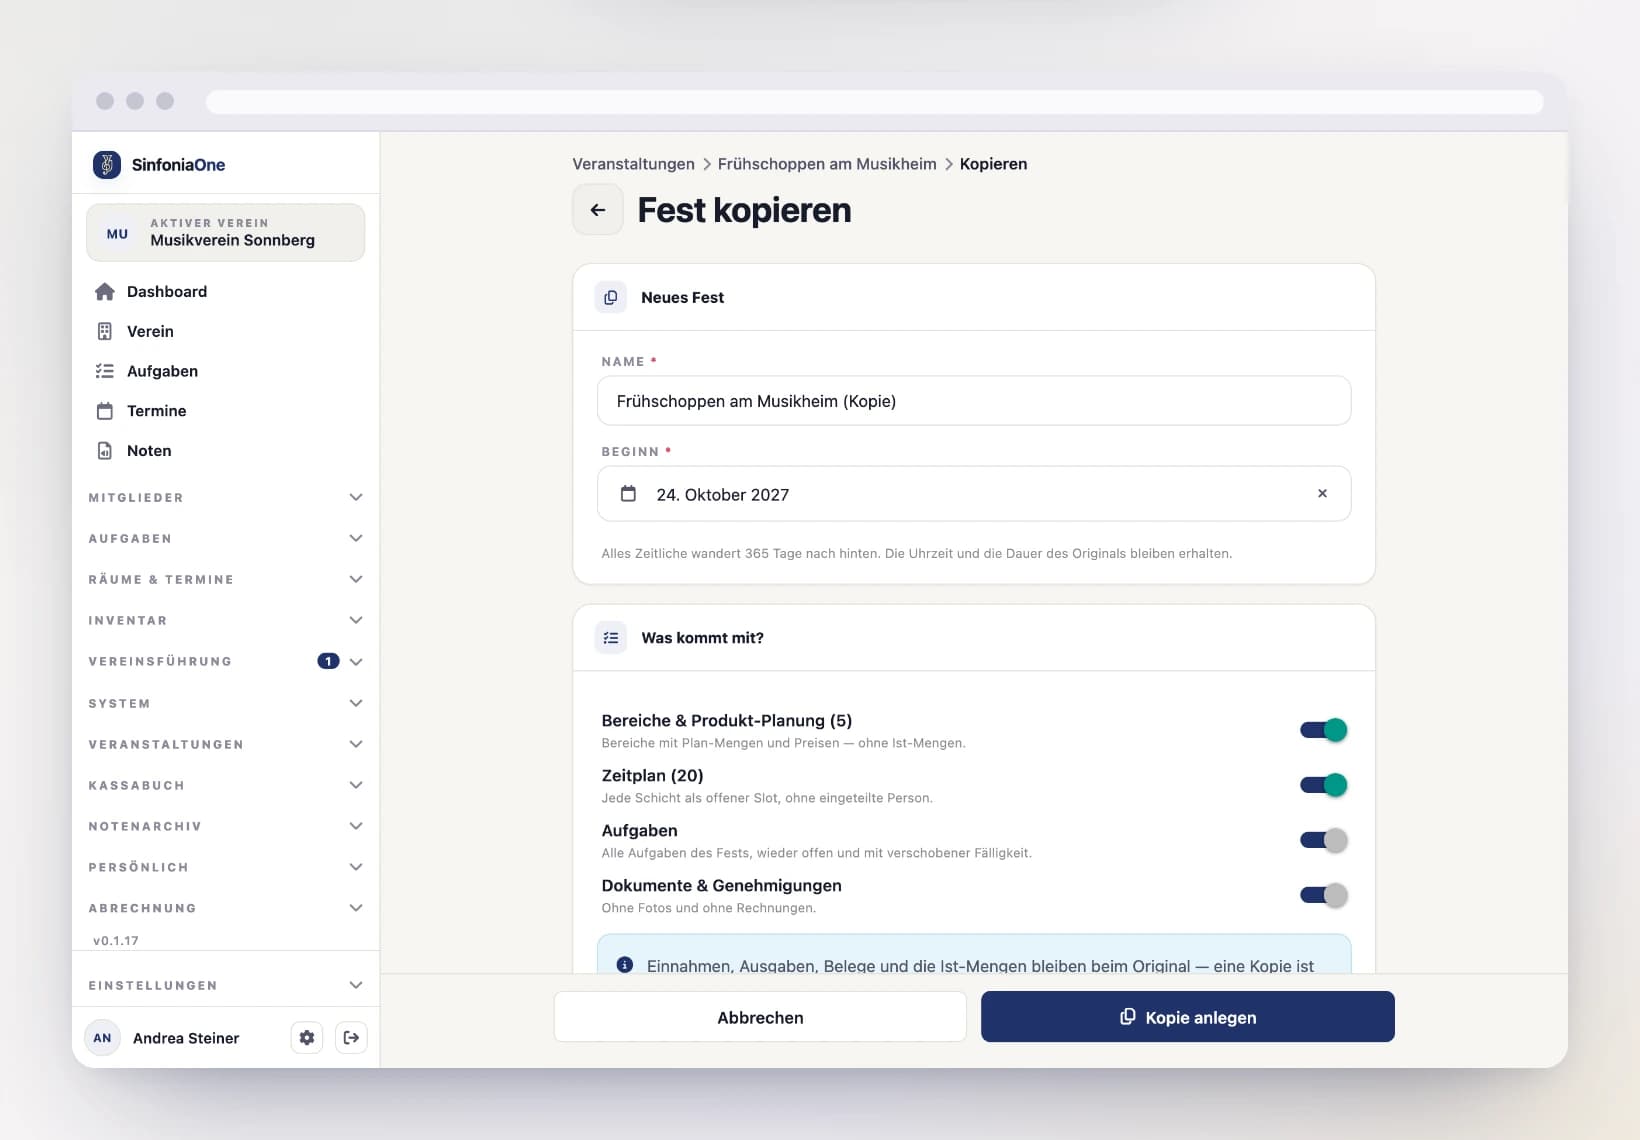Open settings via the gear icon
The image size is (1640, 1140).
[307, 1038]
